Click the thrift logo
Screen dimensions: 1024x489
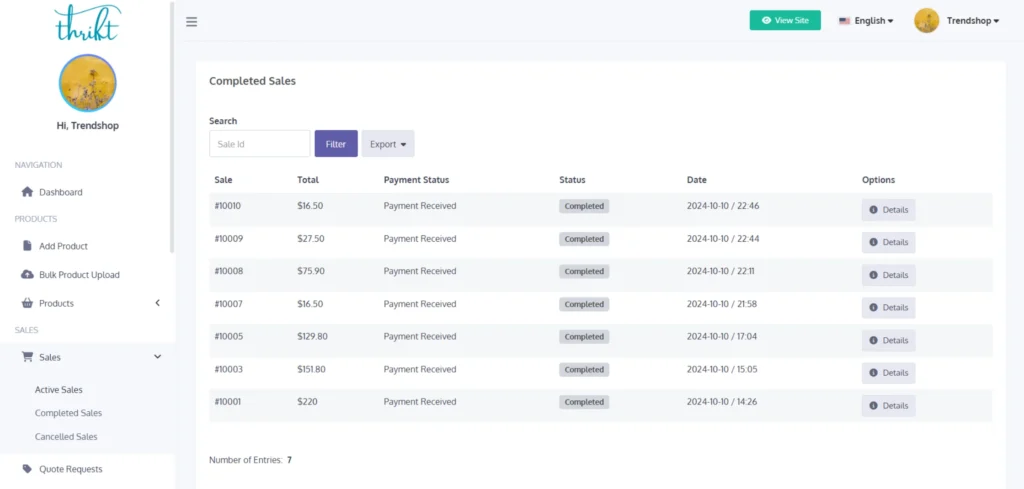click(x=87, y=22)
